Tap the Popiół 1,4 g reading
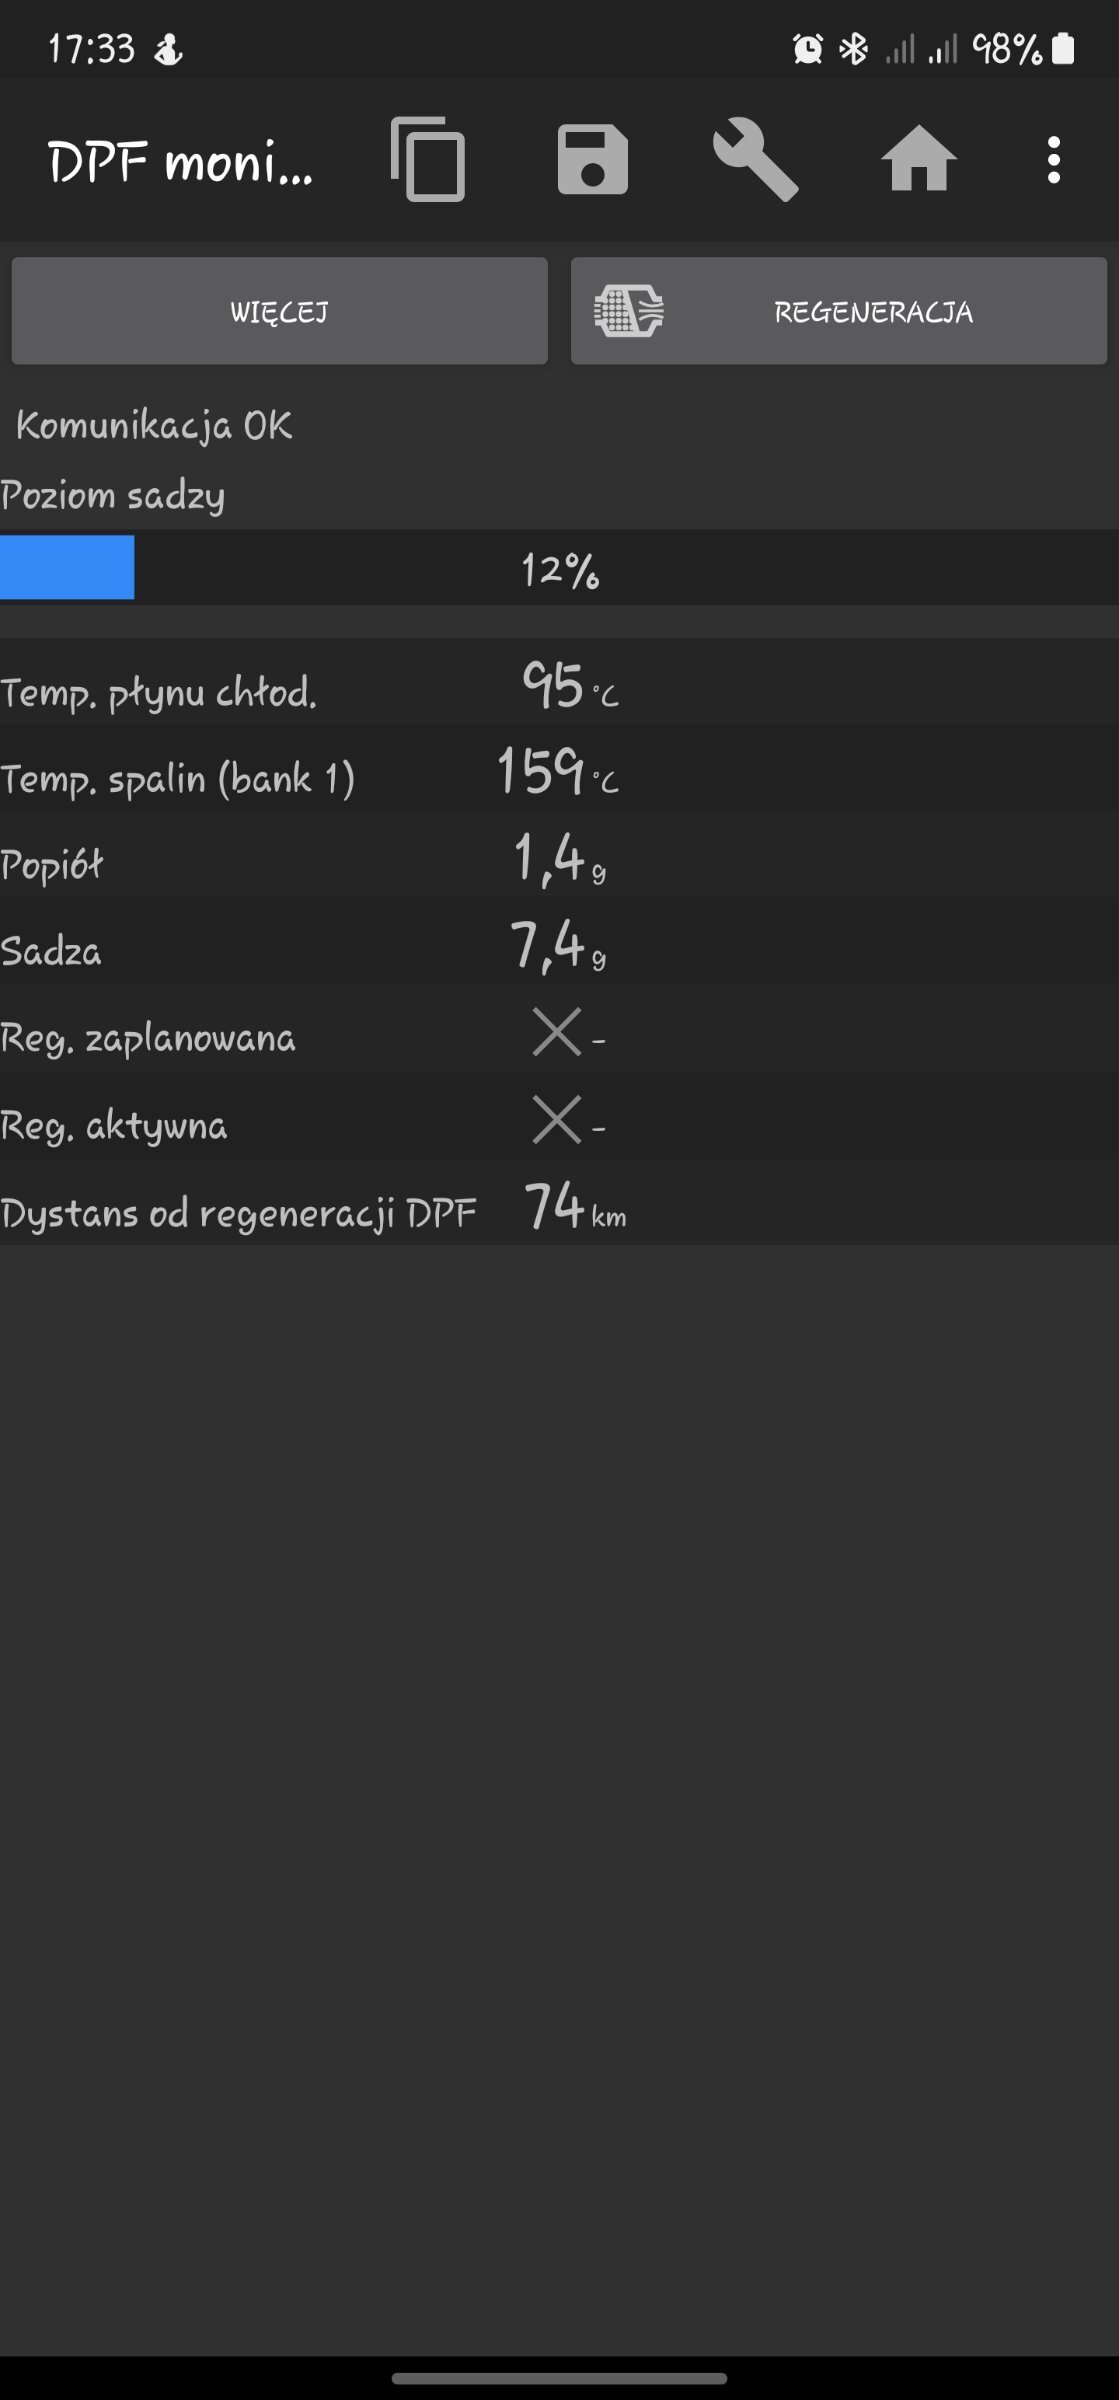 click(x=559, y=859)
